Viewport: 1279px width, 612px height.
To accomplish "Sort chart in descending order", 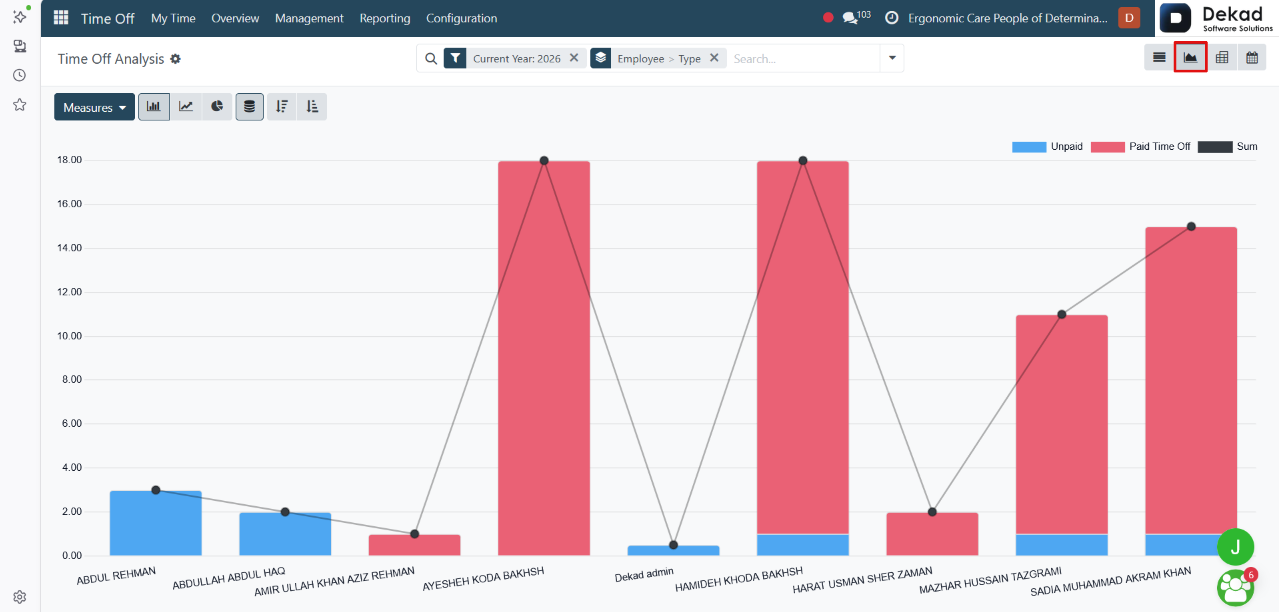I will pos(282,107).
